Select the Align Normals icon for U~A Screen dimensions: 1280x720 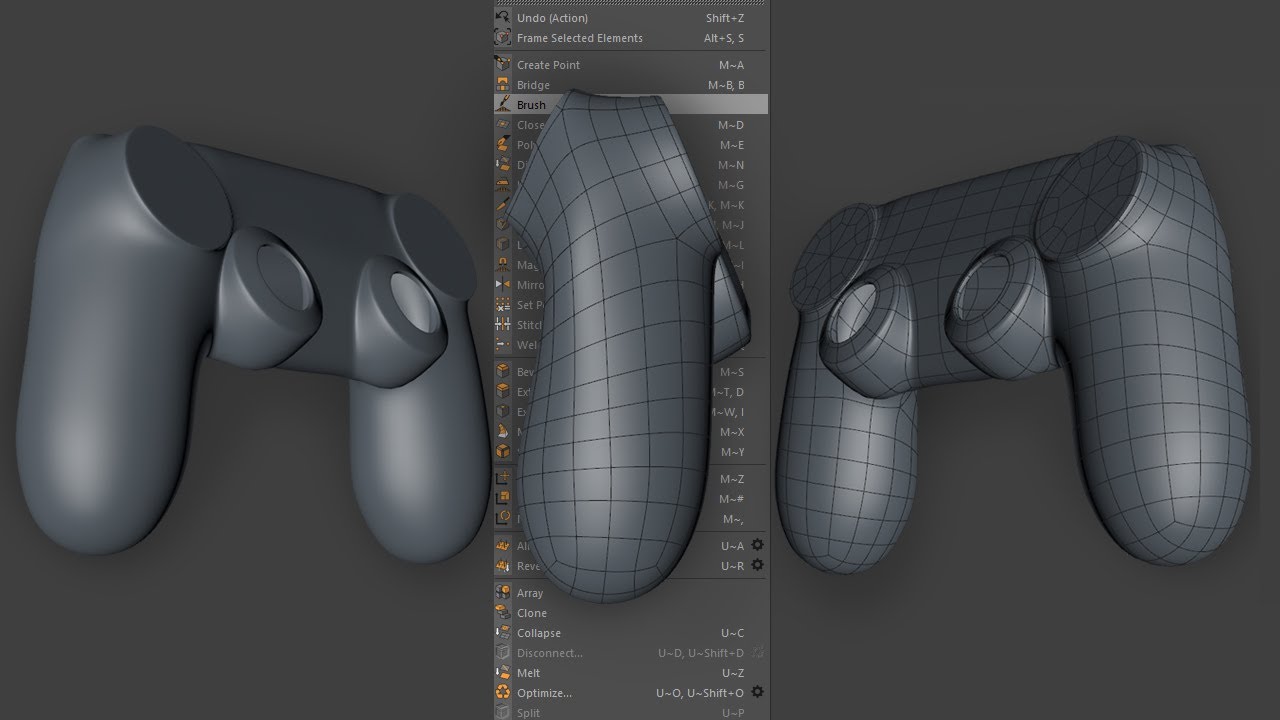(503, 546)
